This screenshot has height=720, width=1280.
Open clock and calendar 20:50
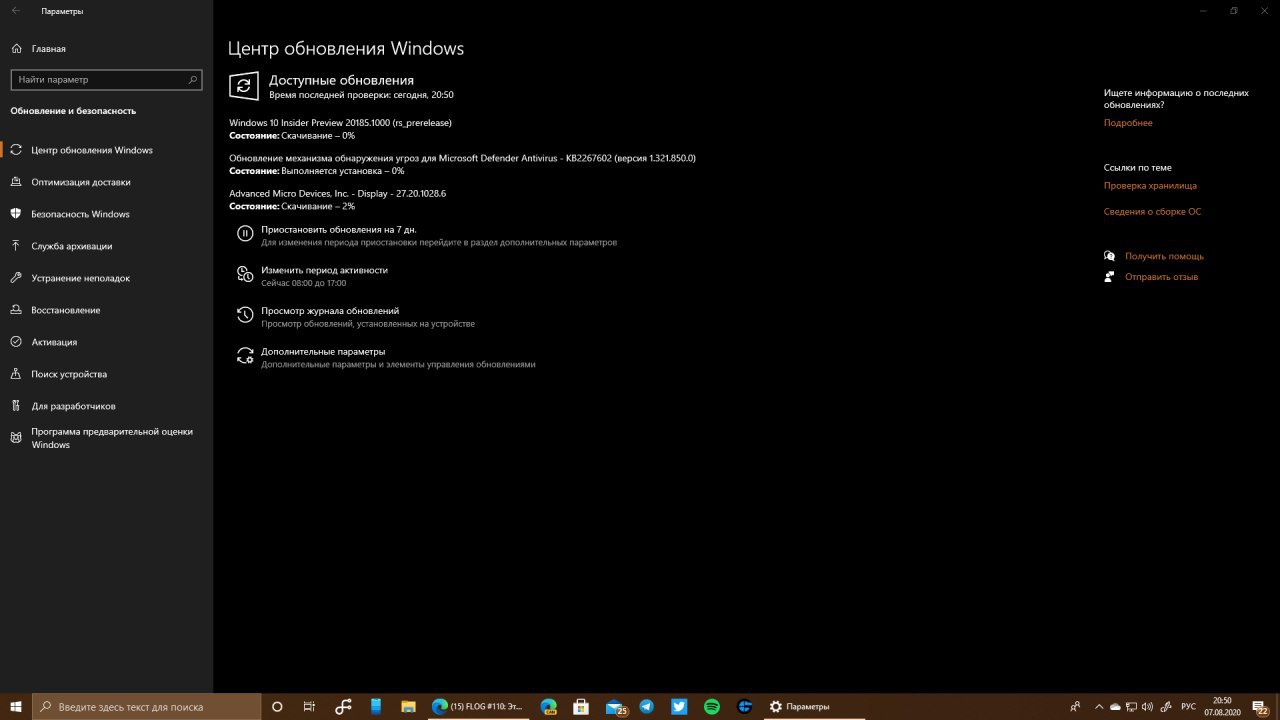pos(1222,706)
